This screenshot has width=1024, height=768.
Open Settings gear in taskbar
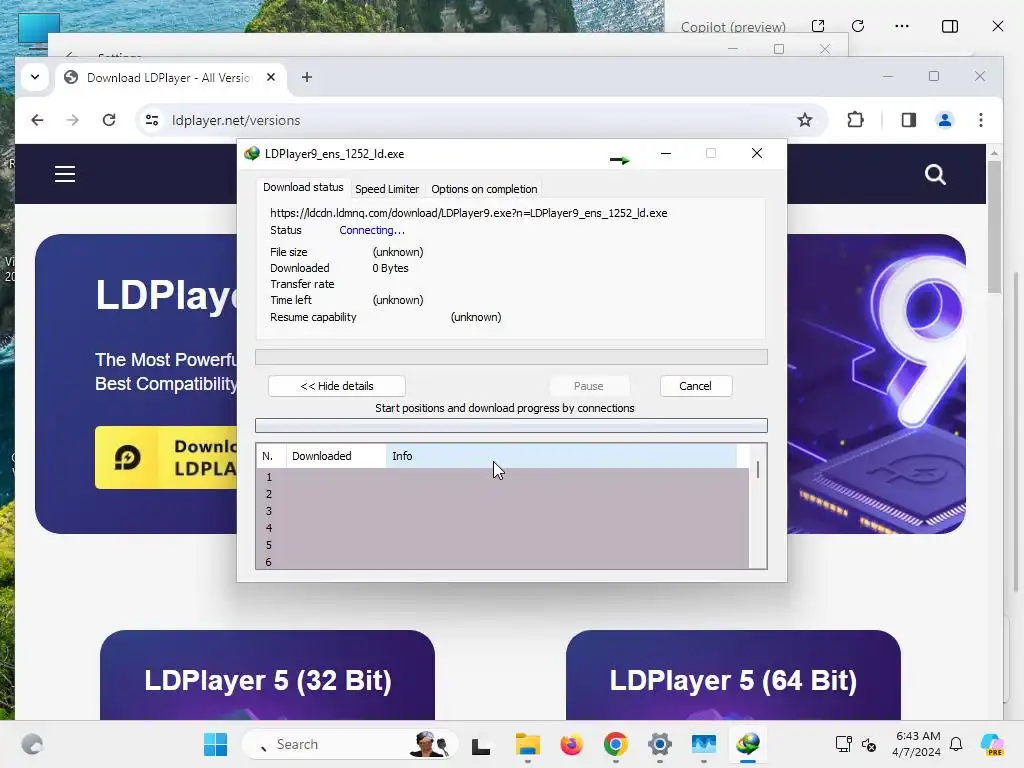coord(660,744)
